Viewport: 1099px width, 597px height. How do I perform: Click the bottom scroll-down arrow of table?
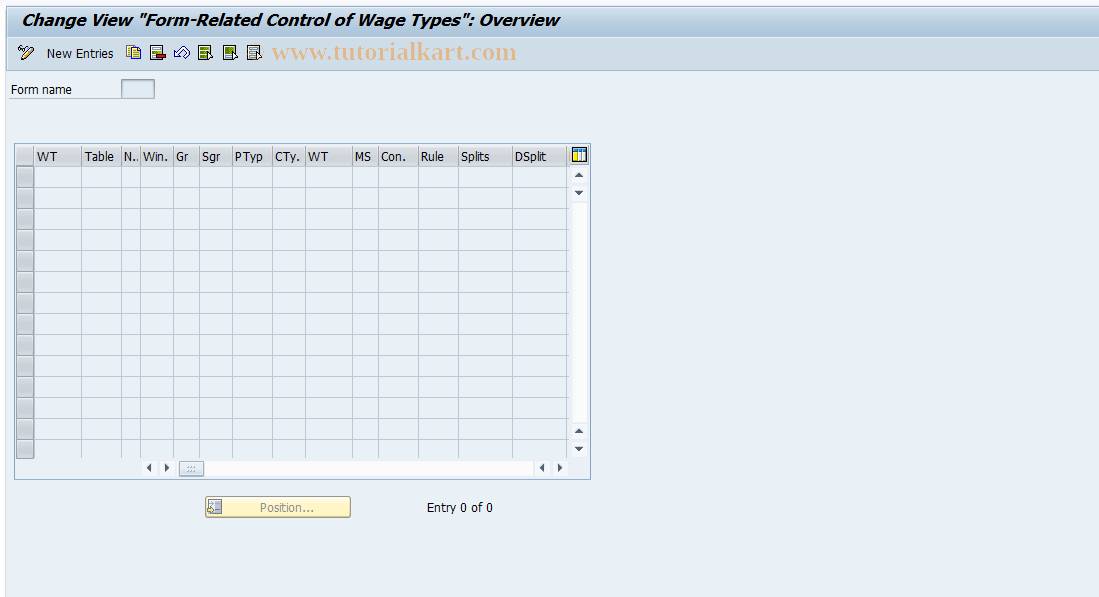coord(579,448)
